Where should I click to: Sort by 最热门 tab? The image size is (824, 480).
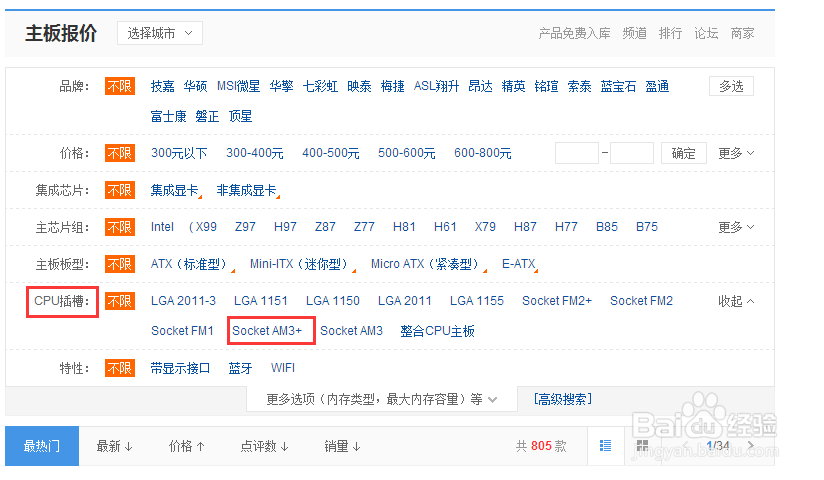tap(42, 446)
